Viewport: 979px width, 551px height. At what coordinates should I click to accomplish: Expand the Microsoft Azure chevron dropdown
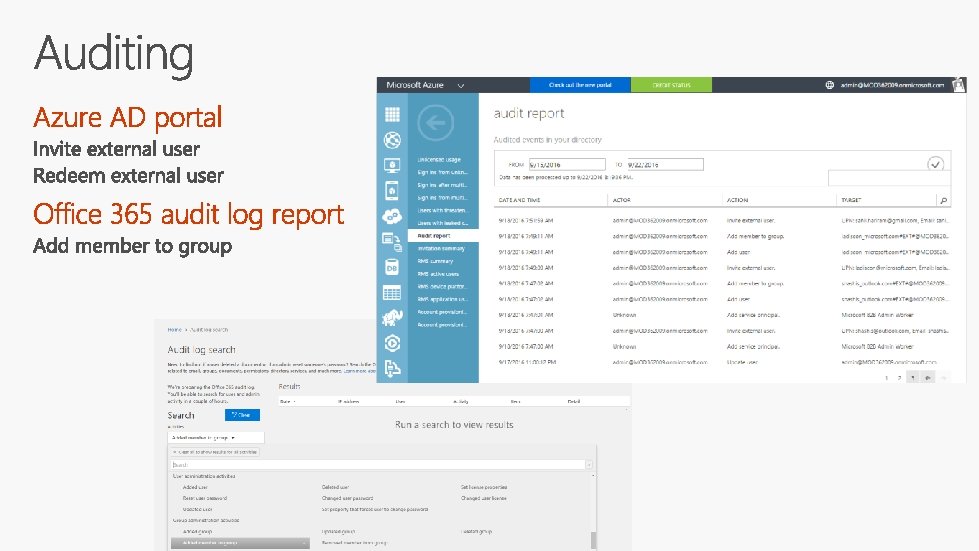click(461, 85)
